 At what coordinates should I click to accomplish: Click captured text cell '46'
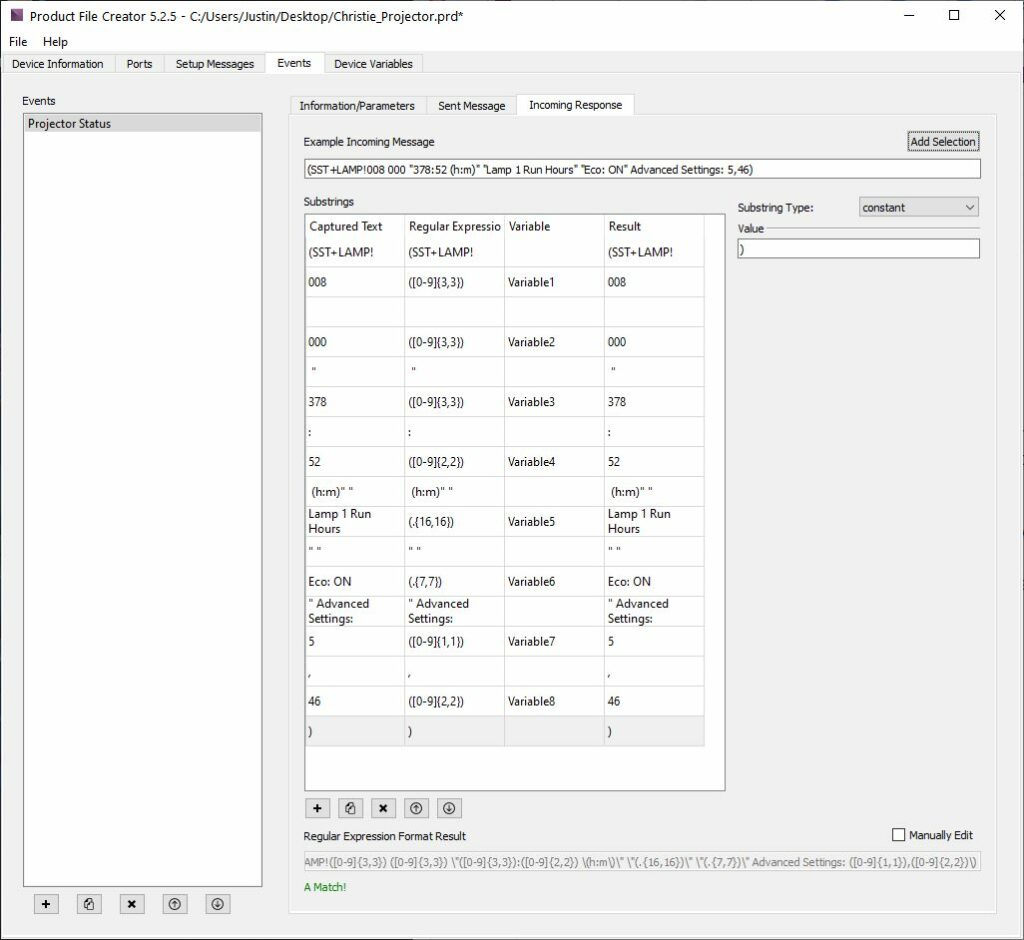[355, 701]
